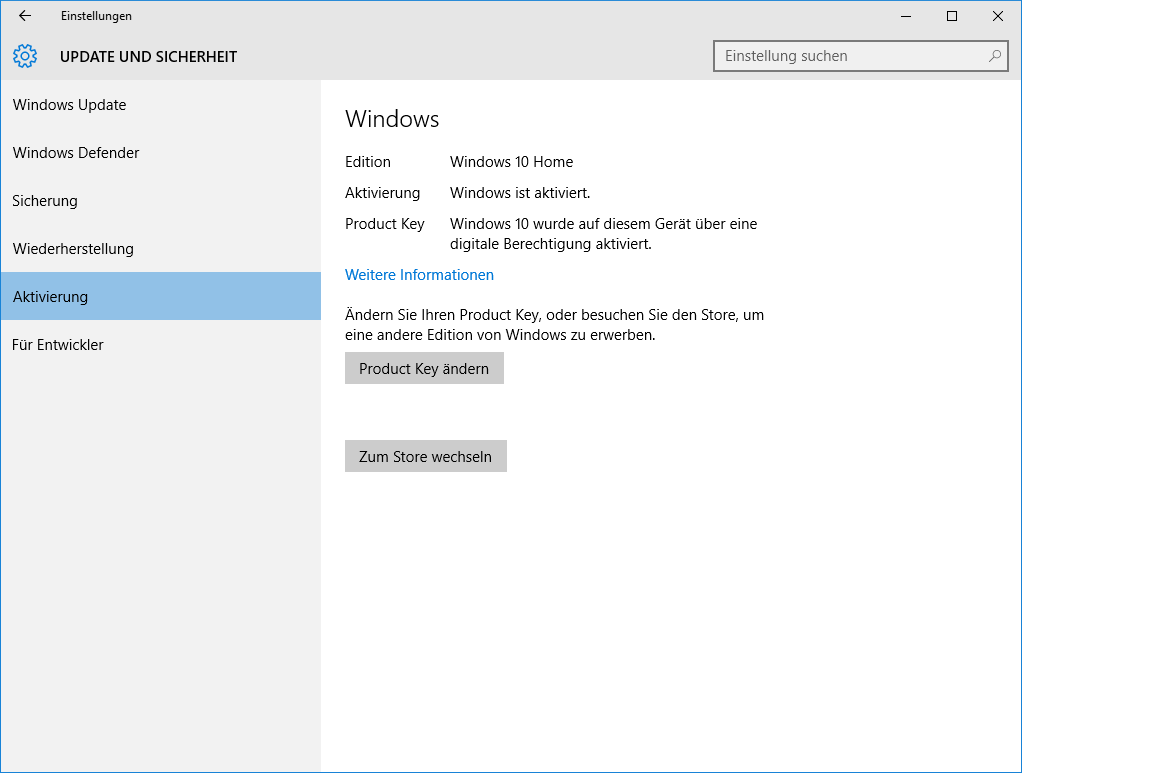This screenshot has width=1152, height=773.
Task: Click the Product Key ändern button
Action: 424,368
